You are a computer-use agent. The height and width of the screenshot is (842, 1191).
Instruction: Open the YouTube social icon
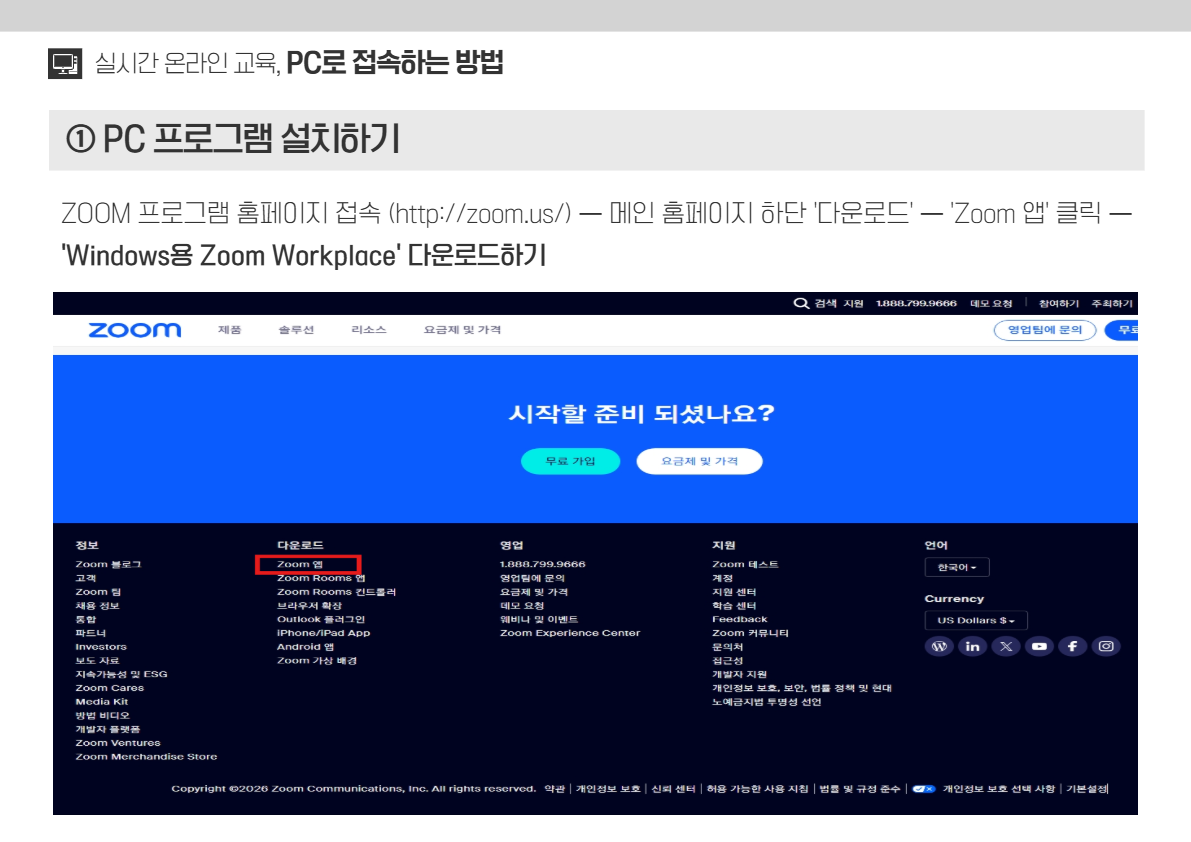point(1039,646)
